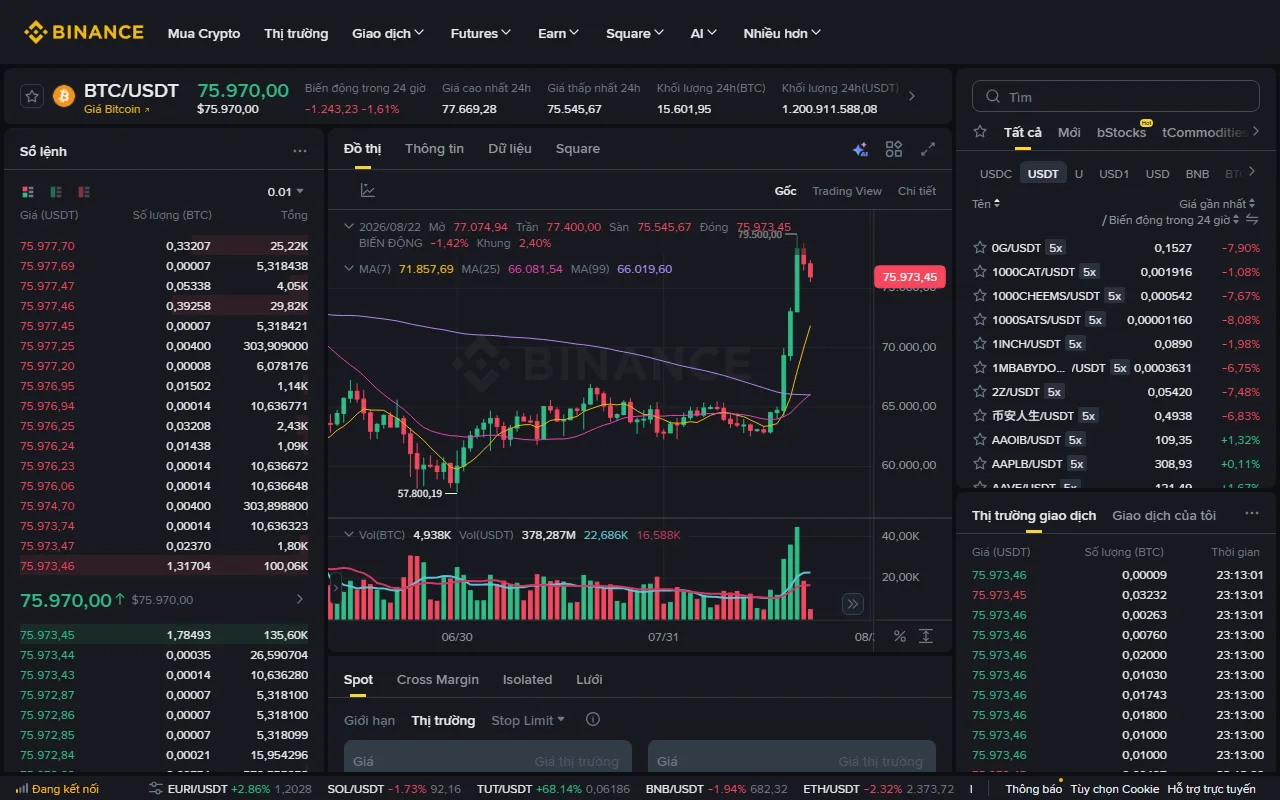Favorite the 1000CHEEMS/USDT pair
Viewport: 1280px width, 800px height.
tap(980, 296)
